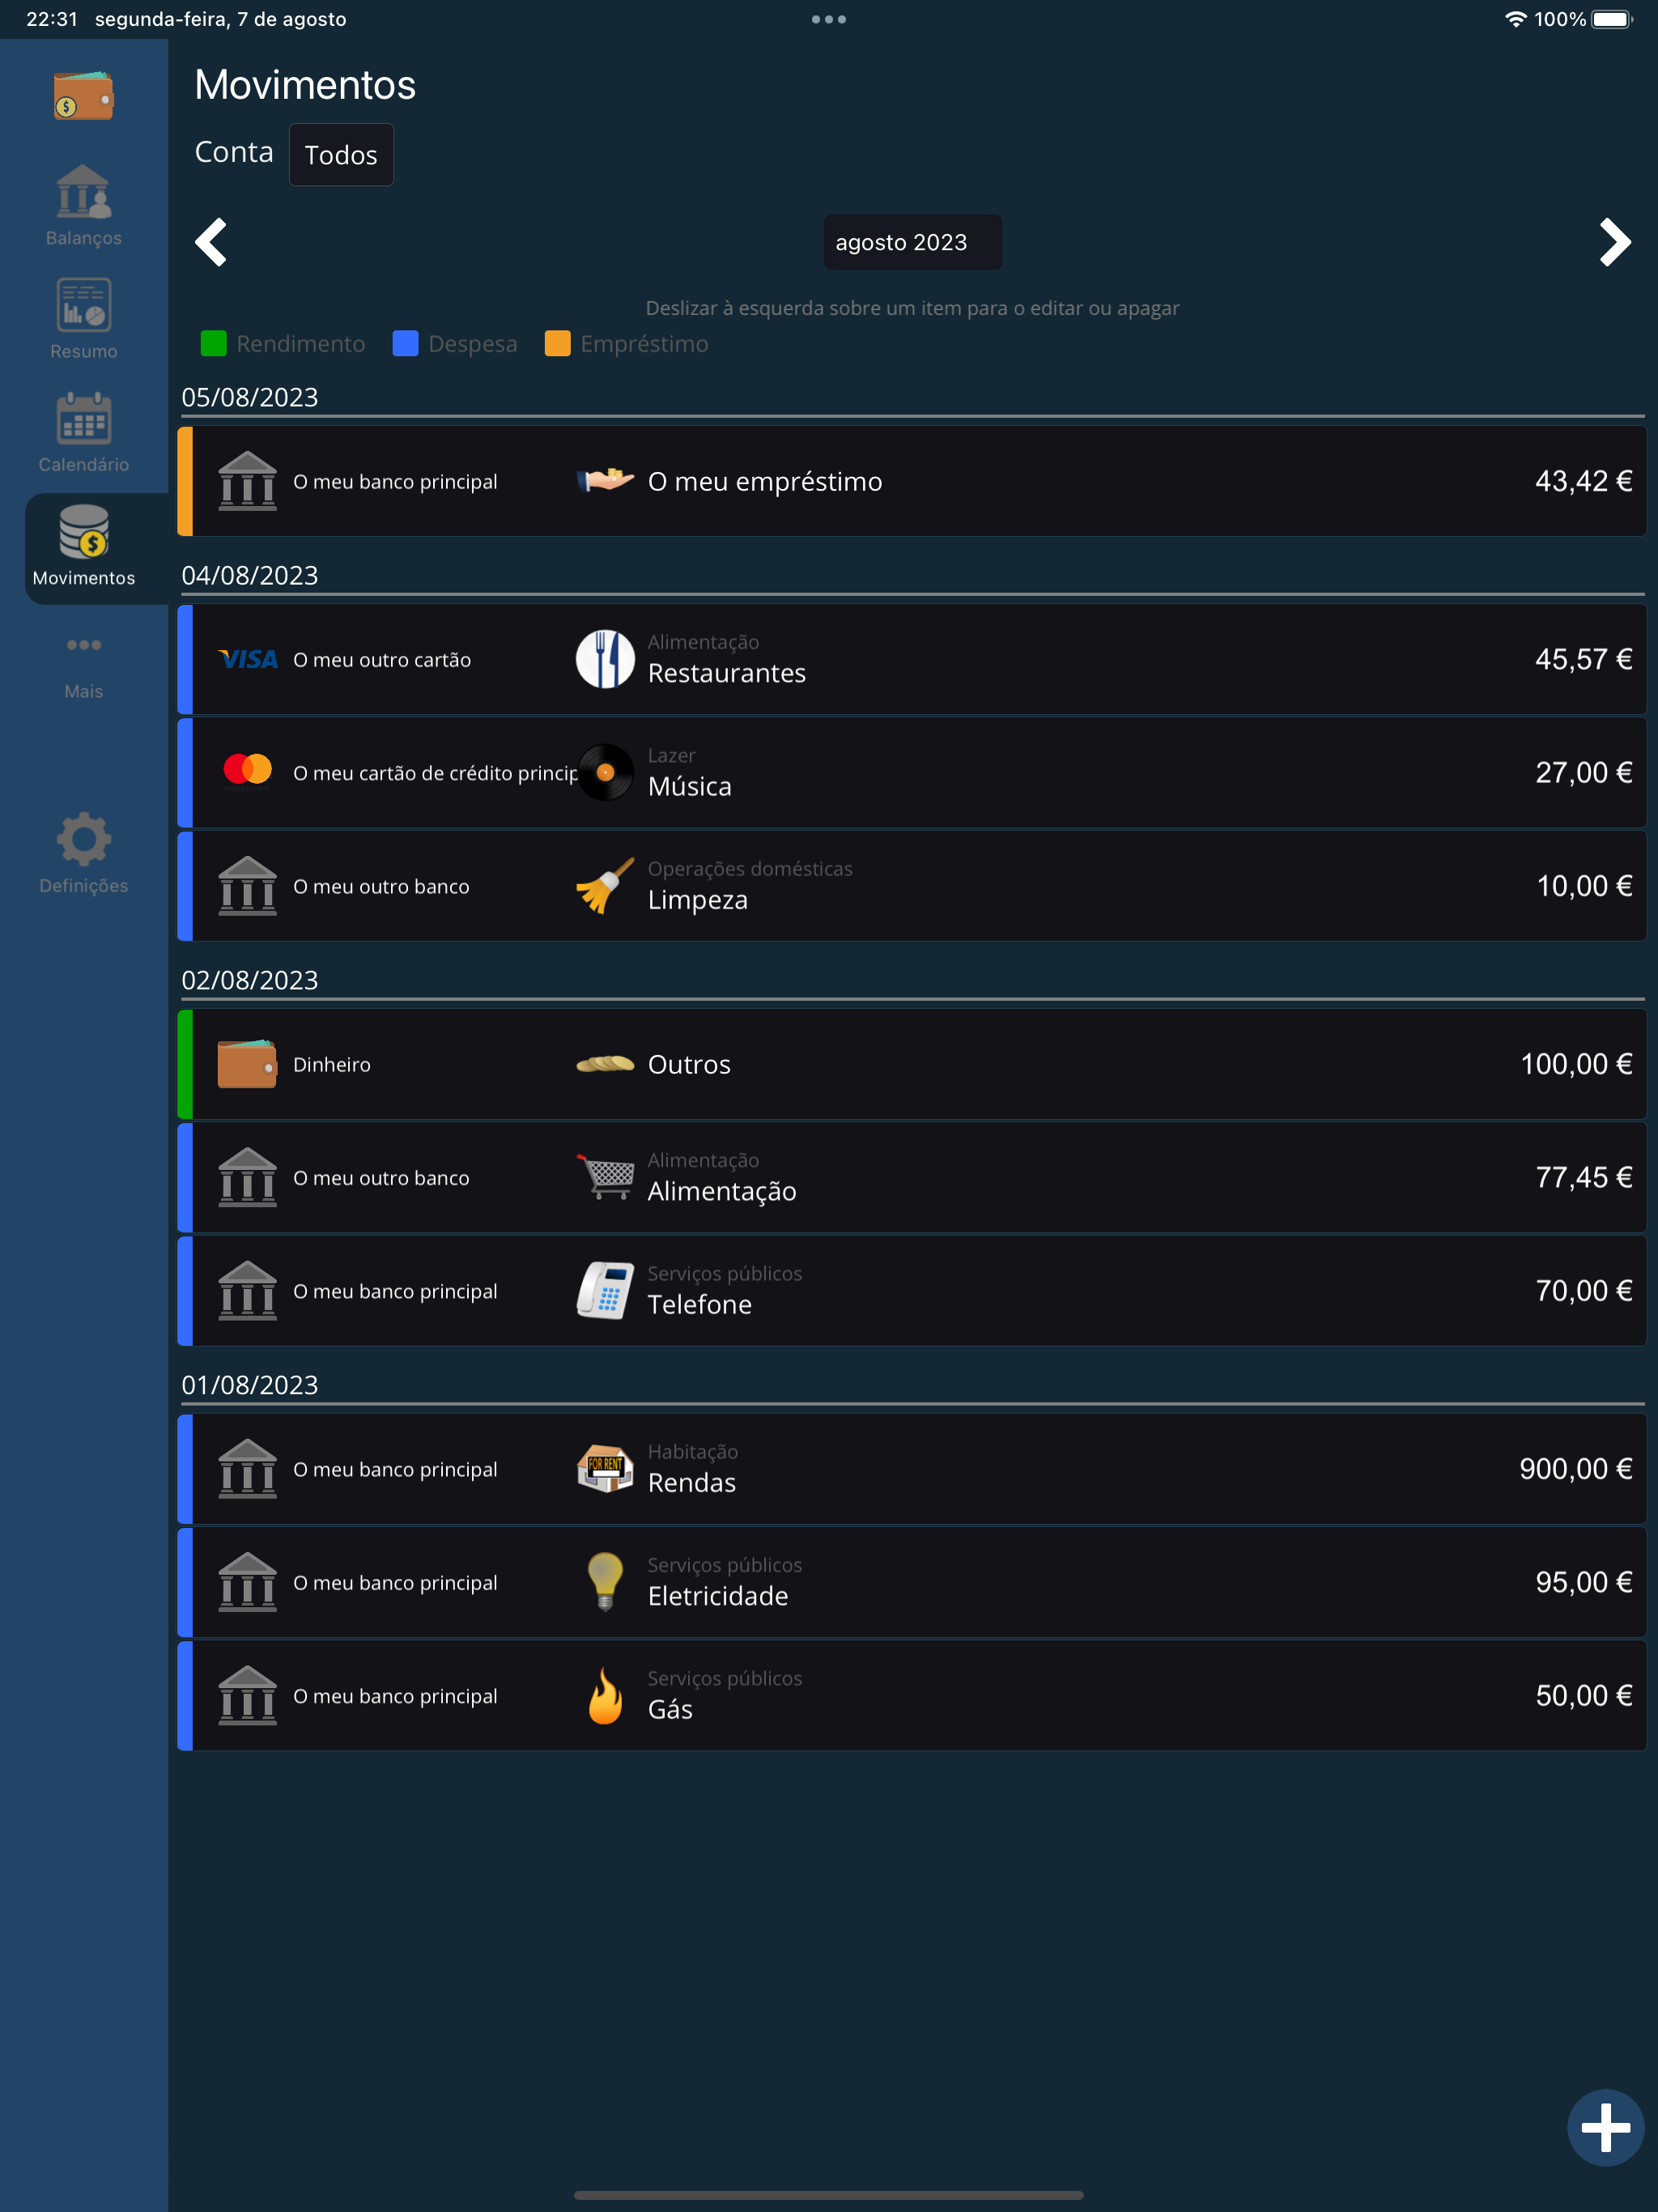Select the 50,00 € amount
This screenshot has height=2212, width=1658.
pyautogui.click(x=1583, y=1696)
